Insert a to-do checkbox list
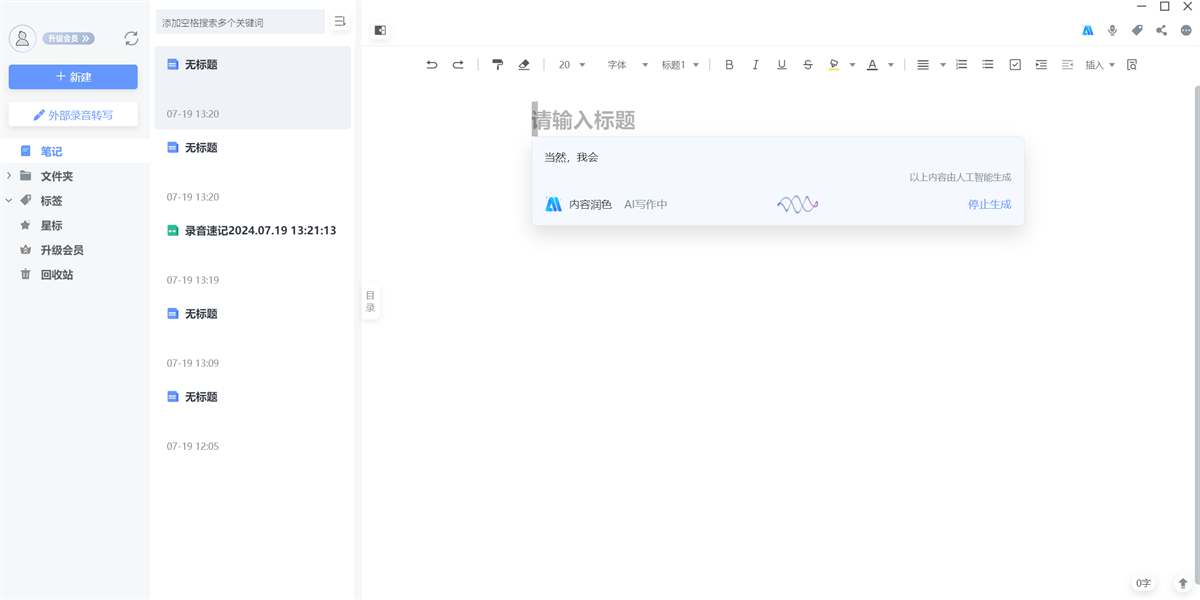Viewport: 1200px width, 600px height. pos(1015,64)
